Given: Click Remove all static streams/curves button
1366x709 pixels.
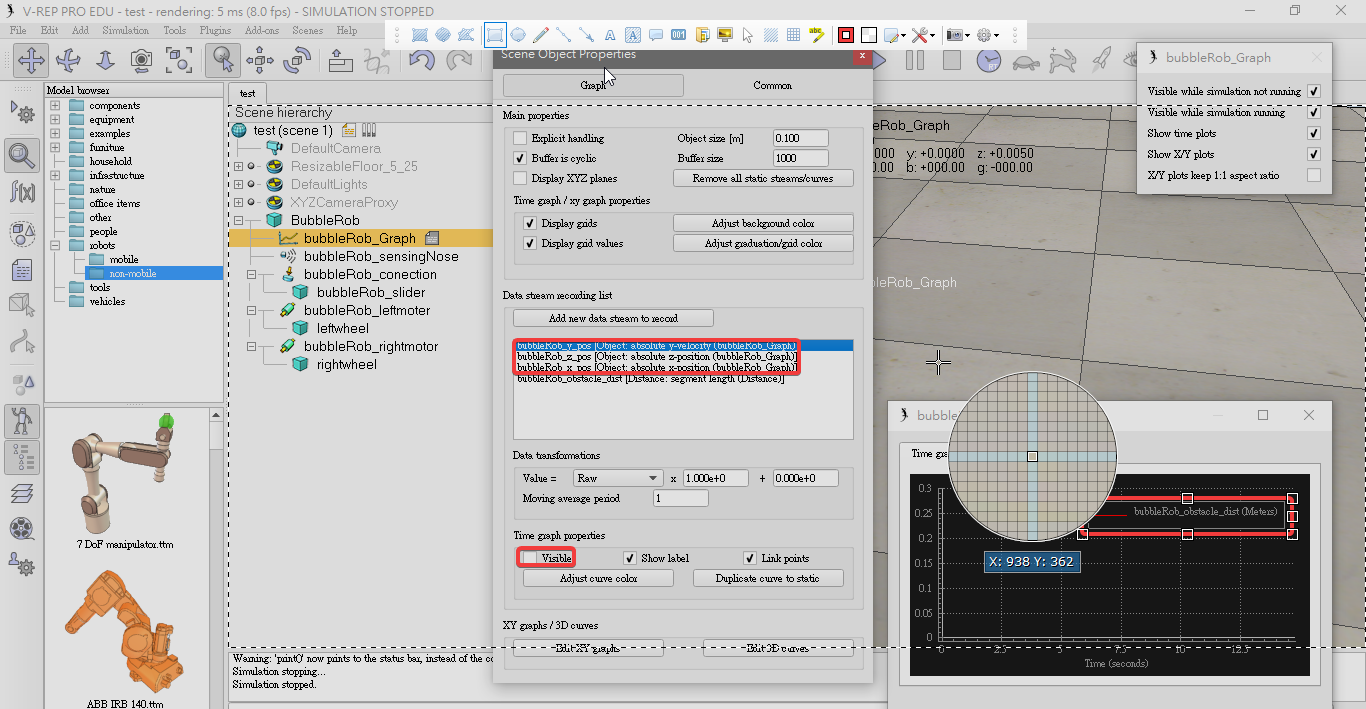Looking at the screenshot, I should pyautogui.click(x=764, y=178).
